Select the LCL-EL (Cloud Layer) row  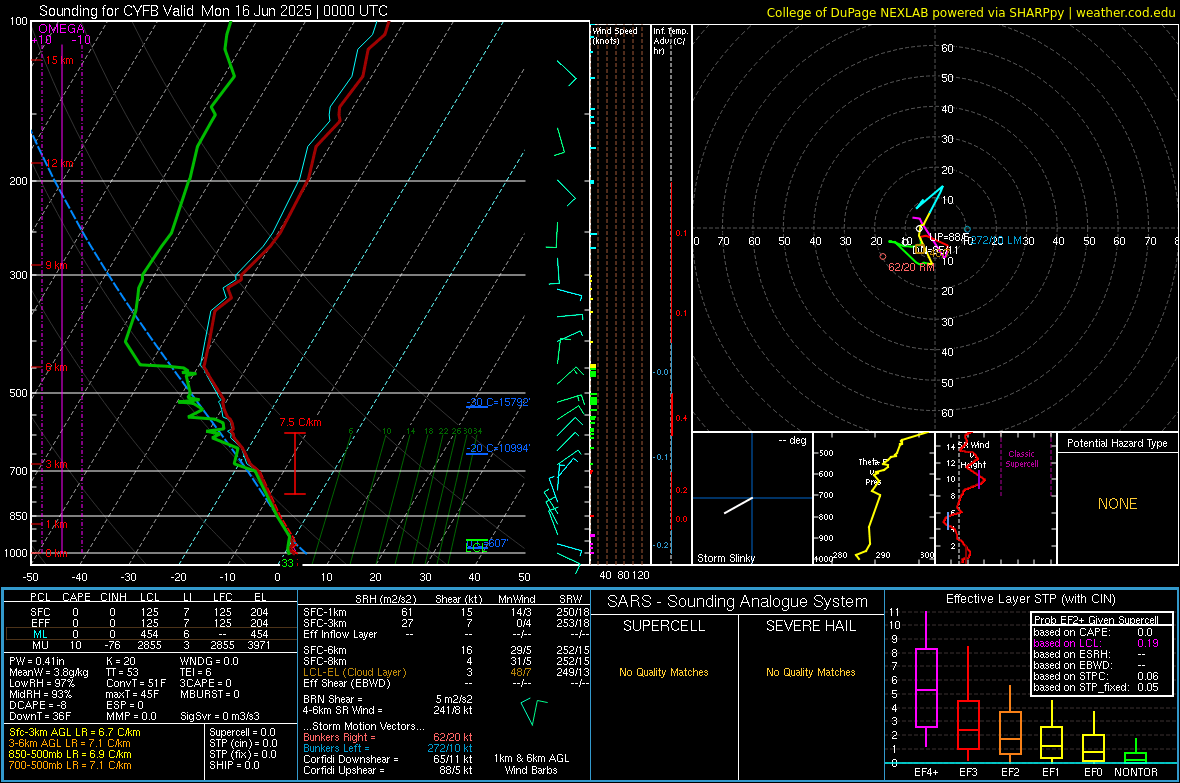(446, 672)
